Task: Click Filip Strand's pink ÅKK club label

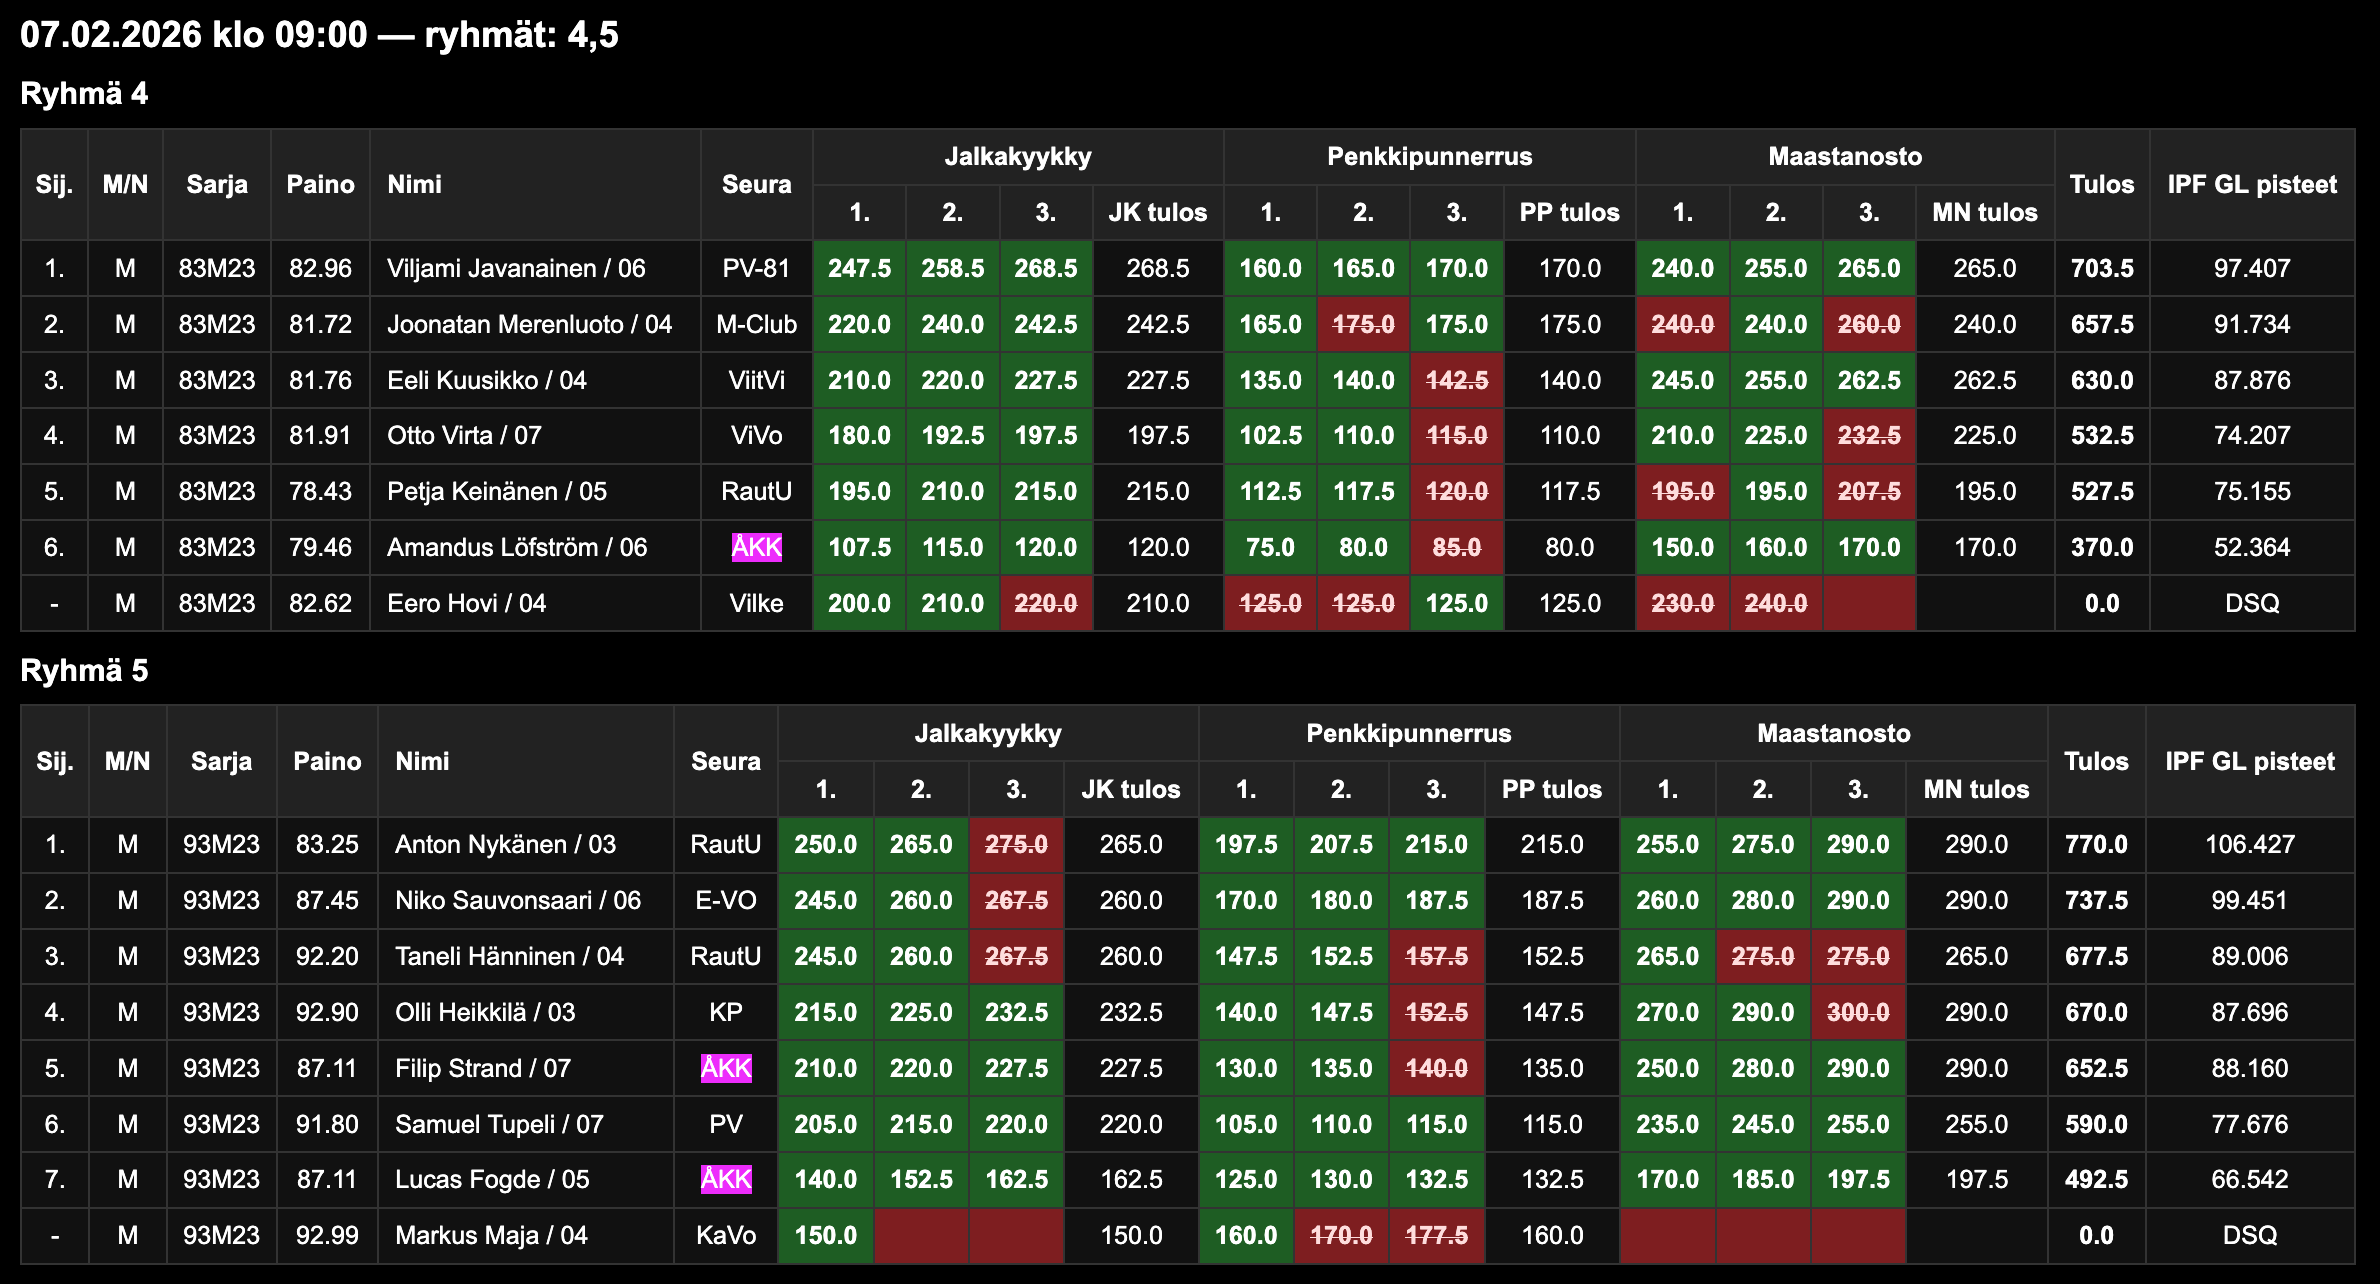Action: (x=725, y=1068)
